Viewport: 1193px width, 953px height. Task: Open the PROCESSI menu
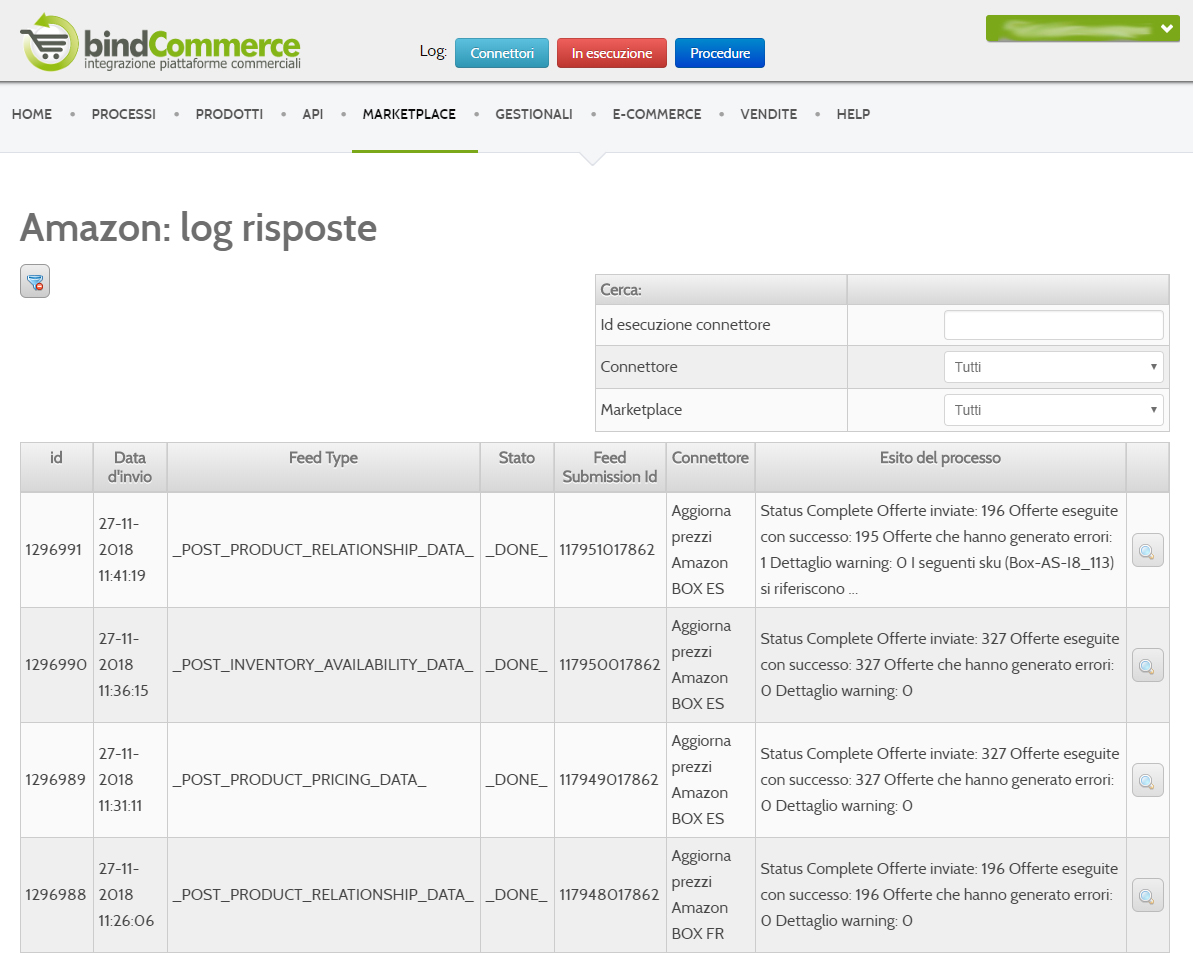tap(123, 114)
